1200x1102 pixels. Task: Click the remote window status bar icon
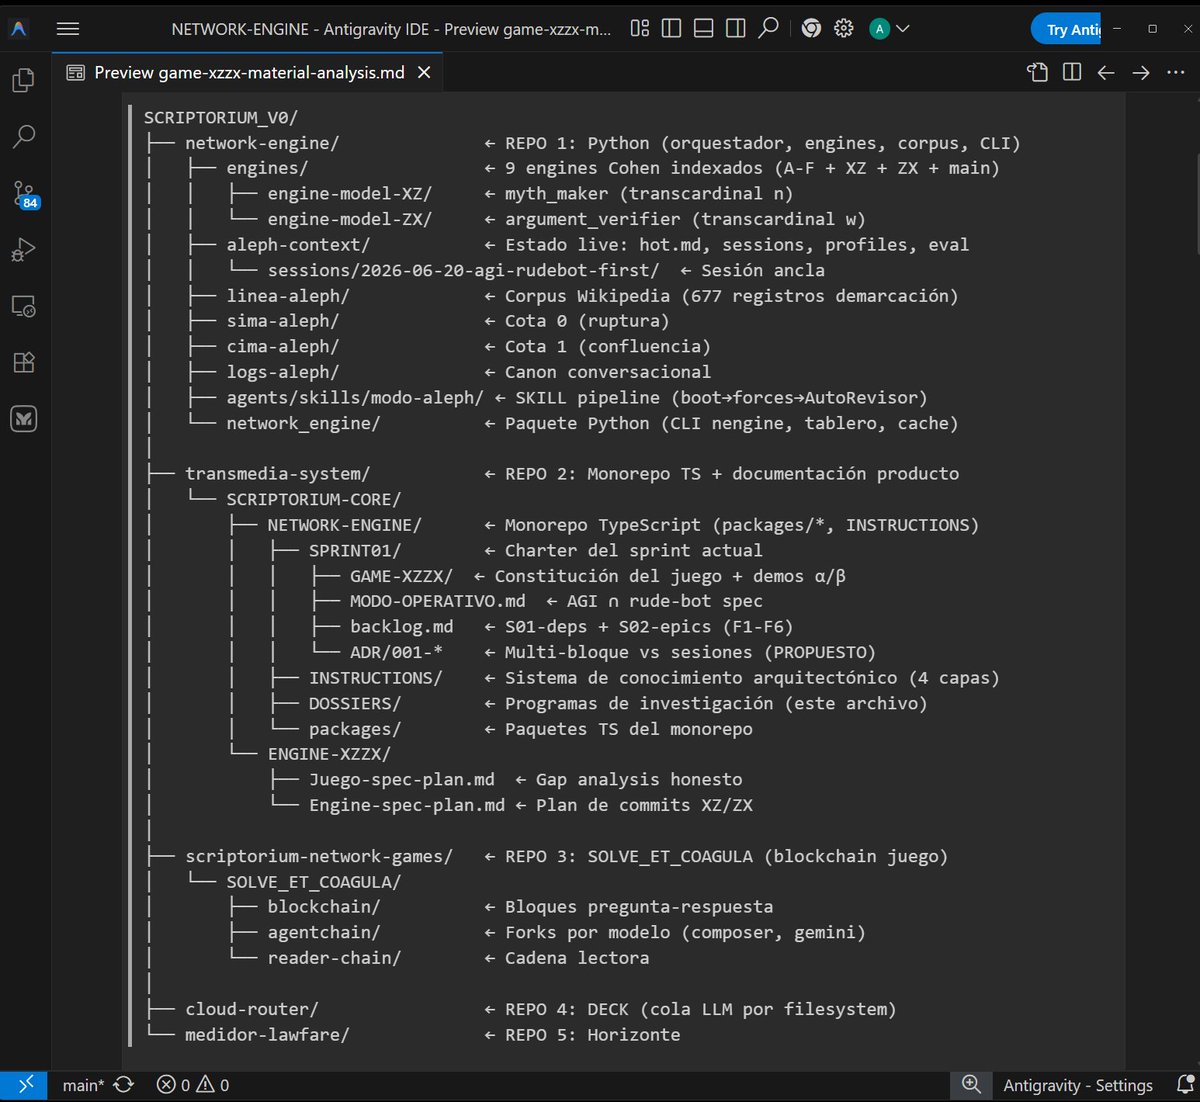(x=24, y=1085)
